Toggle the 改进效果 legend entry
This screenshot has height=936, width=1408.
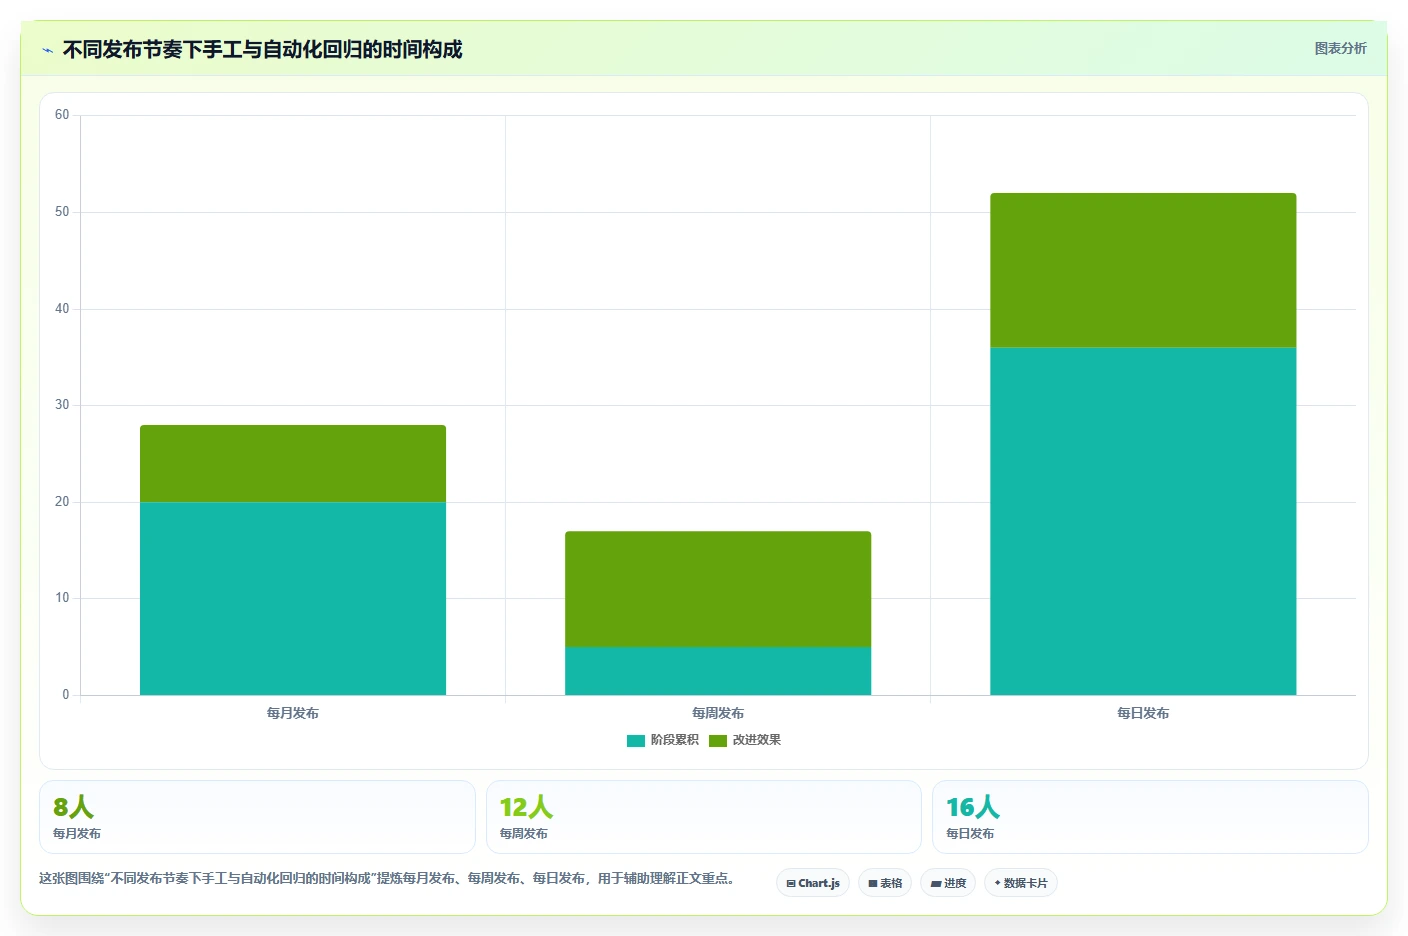745,740
